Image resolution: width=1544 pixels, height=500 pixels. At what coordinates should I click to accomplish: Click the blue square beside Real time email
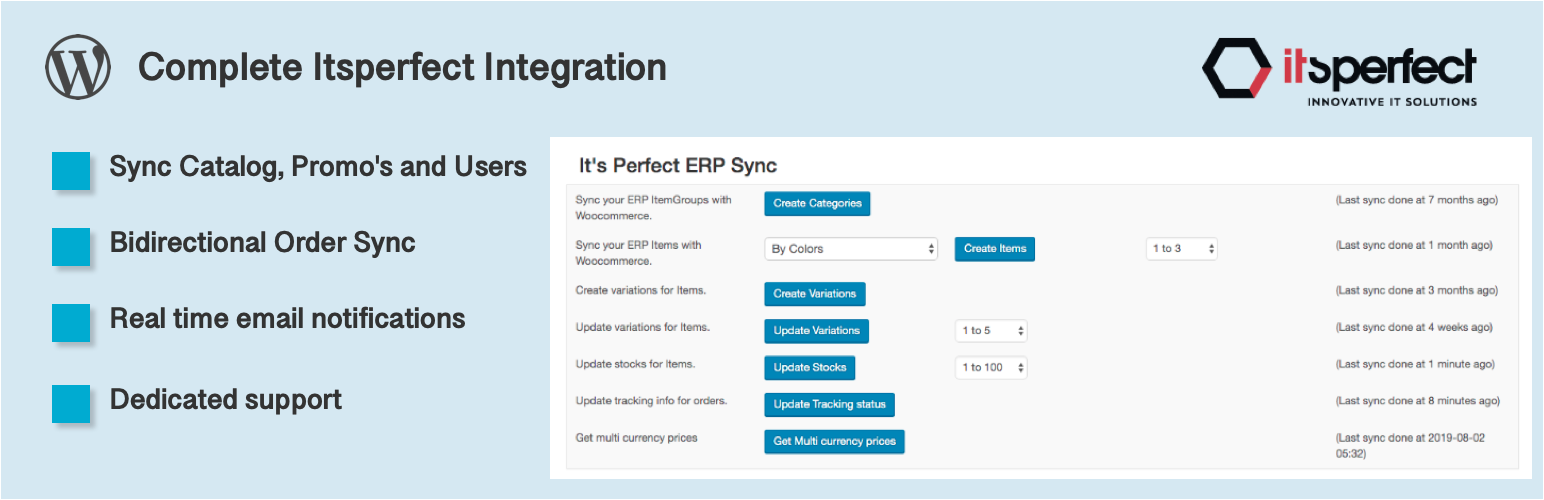[x=71, y=323]
